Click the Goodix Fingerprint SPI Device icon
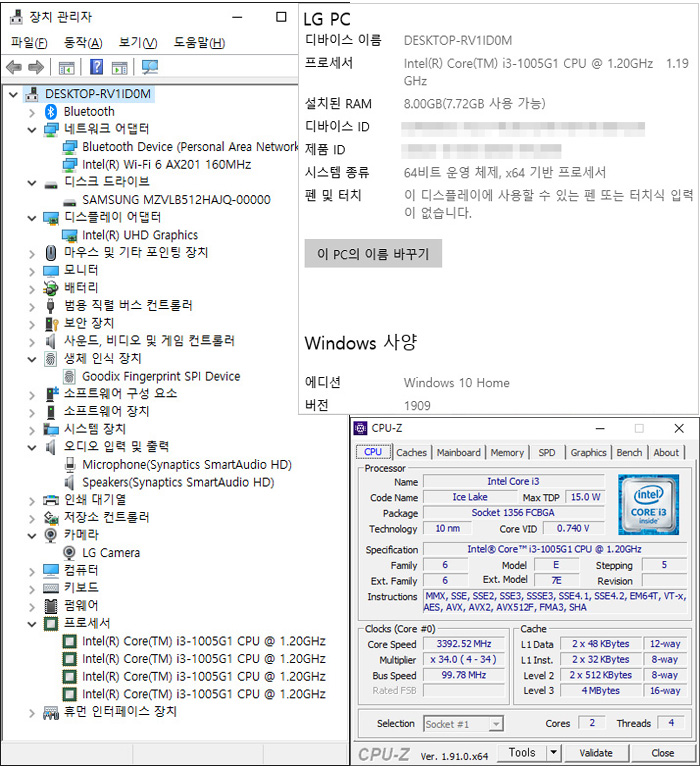The height and width of the screenshot is (768, 700). point(70,377)
